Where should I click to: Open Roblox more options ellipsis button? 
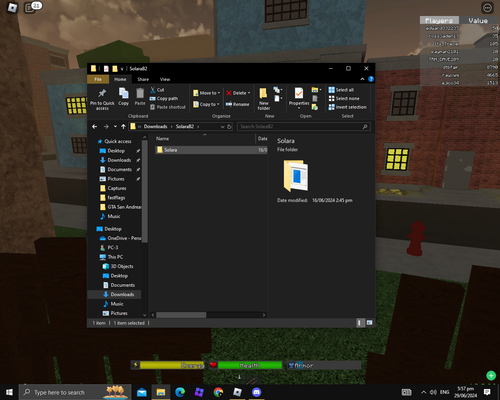point(487,8)
